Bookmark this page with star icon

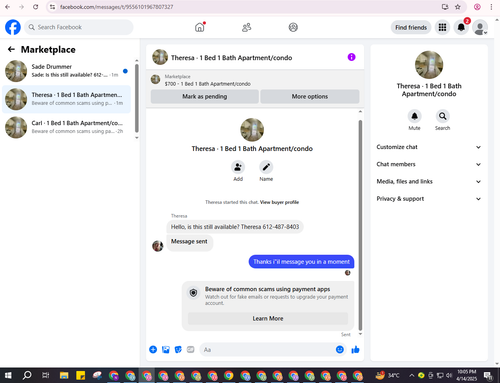[458, 7]
